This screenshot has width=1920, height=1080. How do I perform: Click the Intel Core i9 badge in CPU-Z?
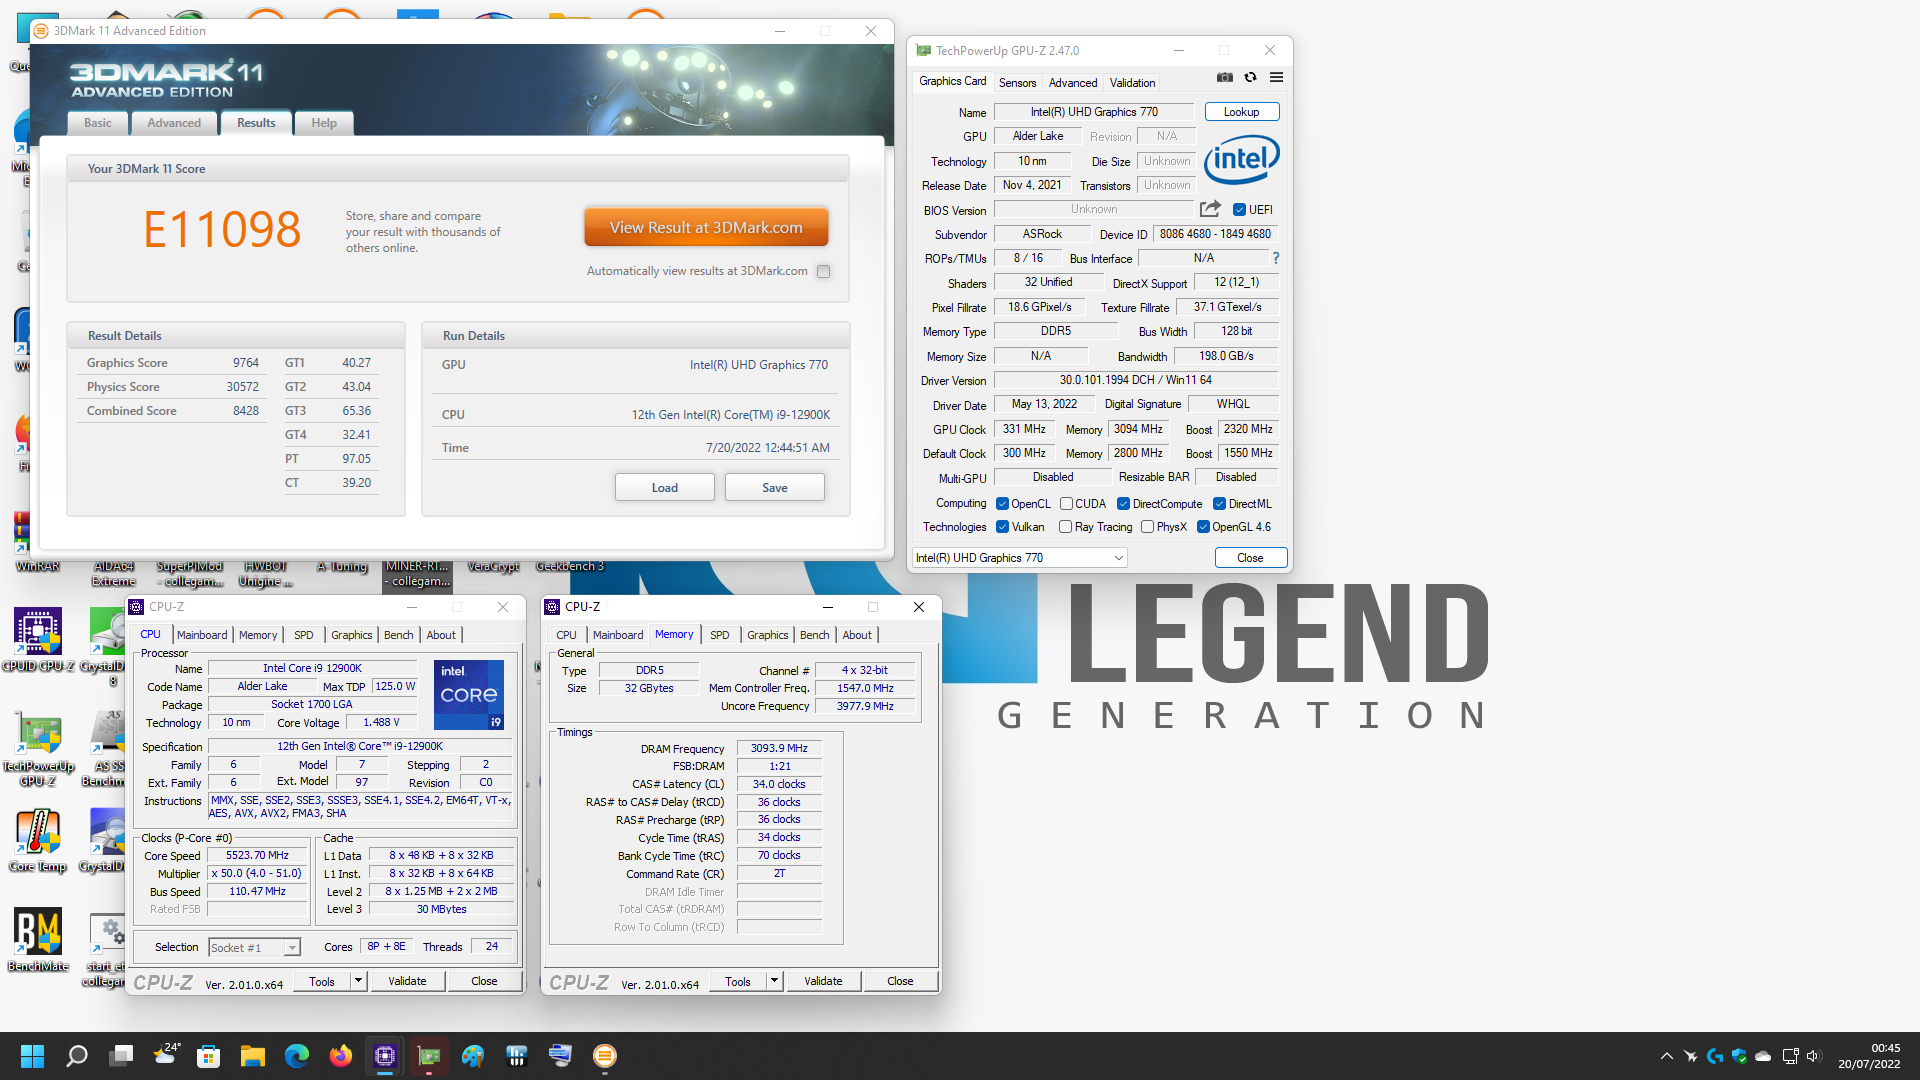point(469,694)
